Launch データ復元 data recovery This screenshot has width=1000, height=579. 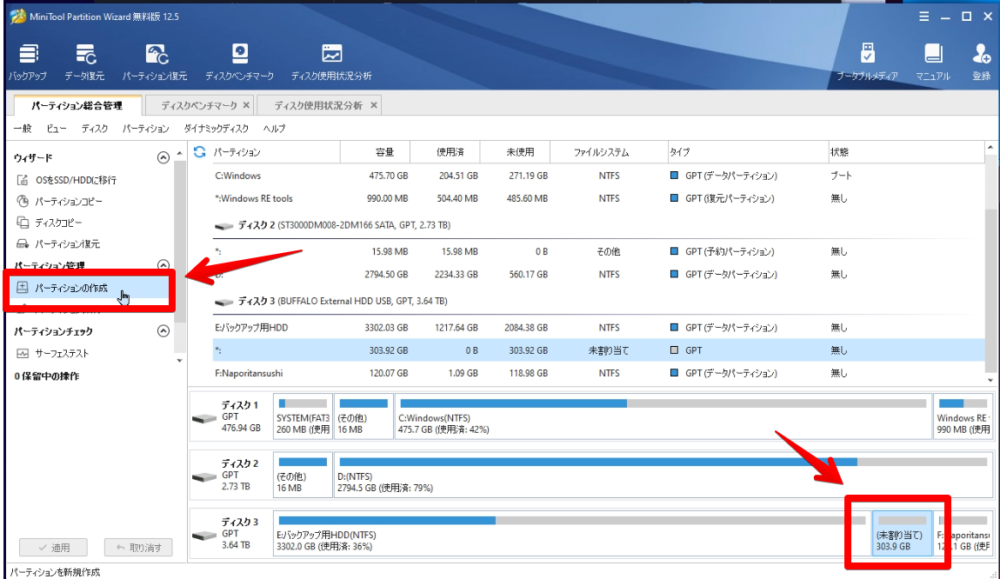[84, 62]
